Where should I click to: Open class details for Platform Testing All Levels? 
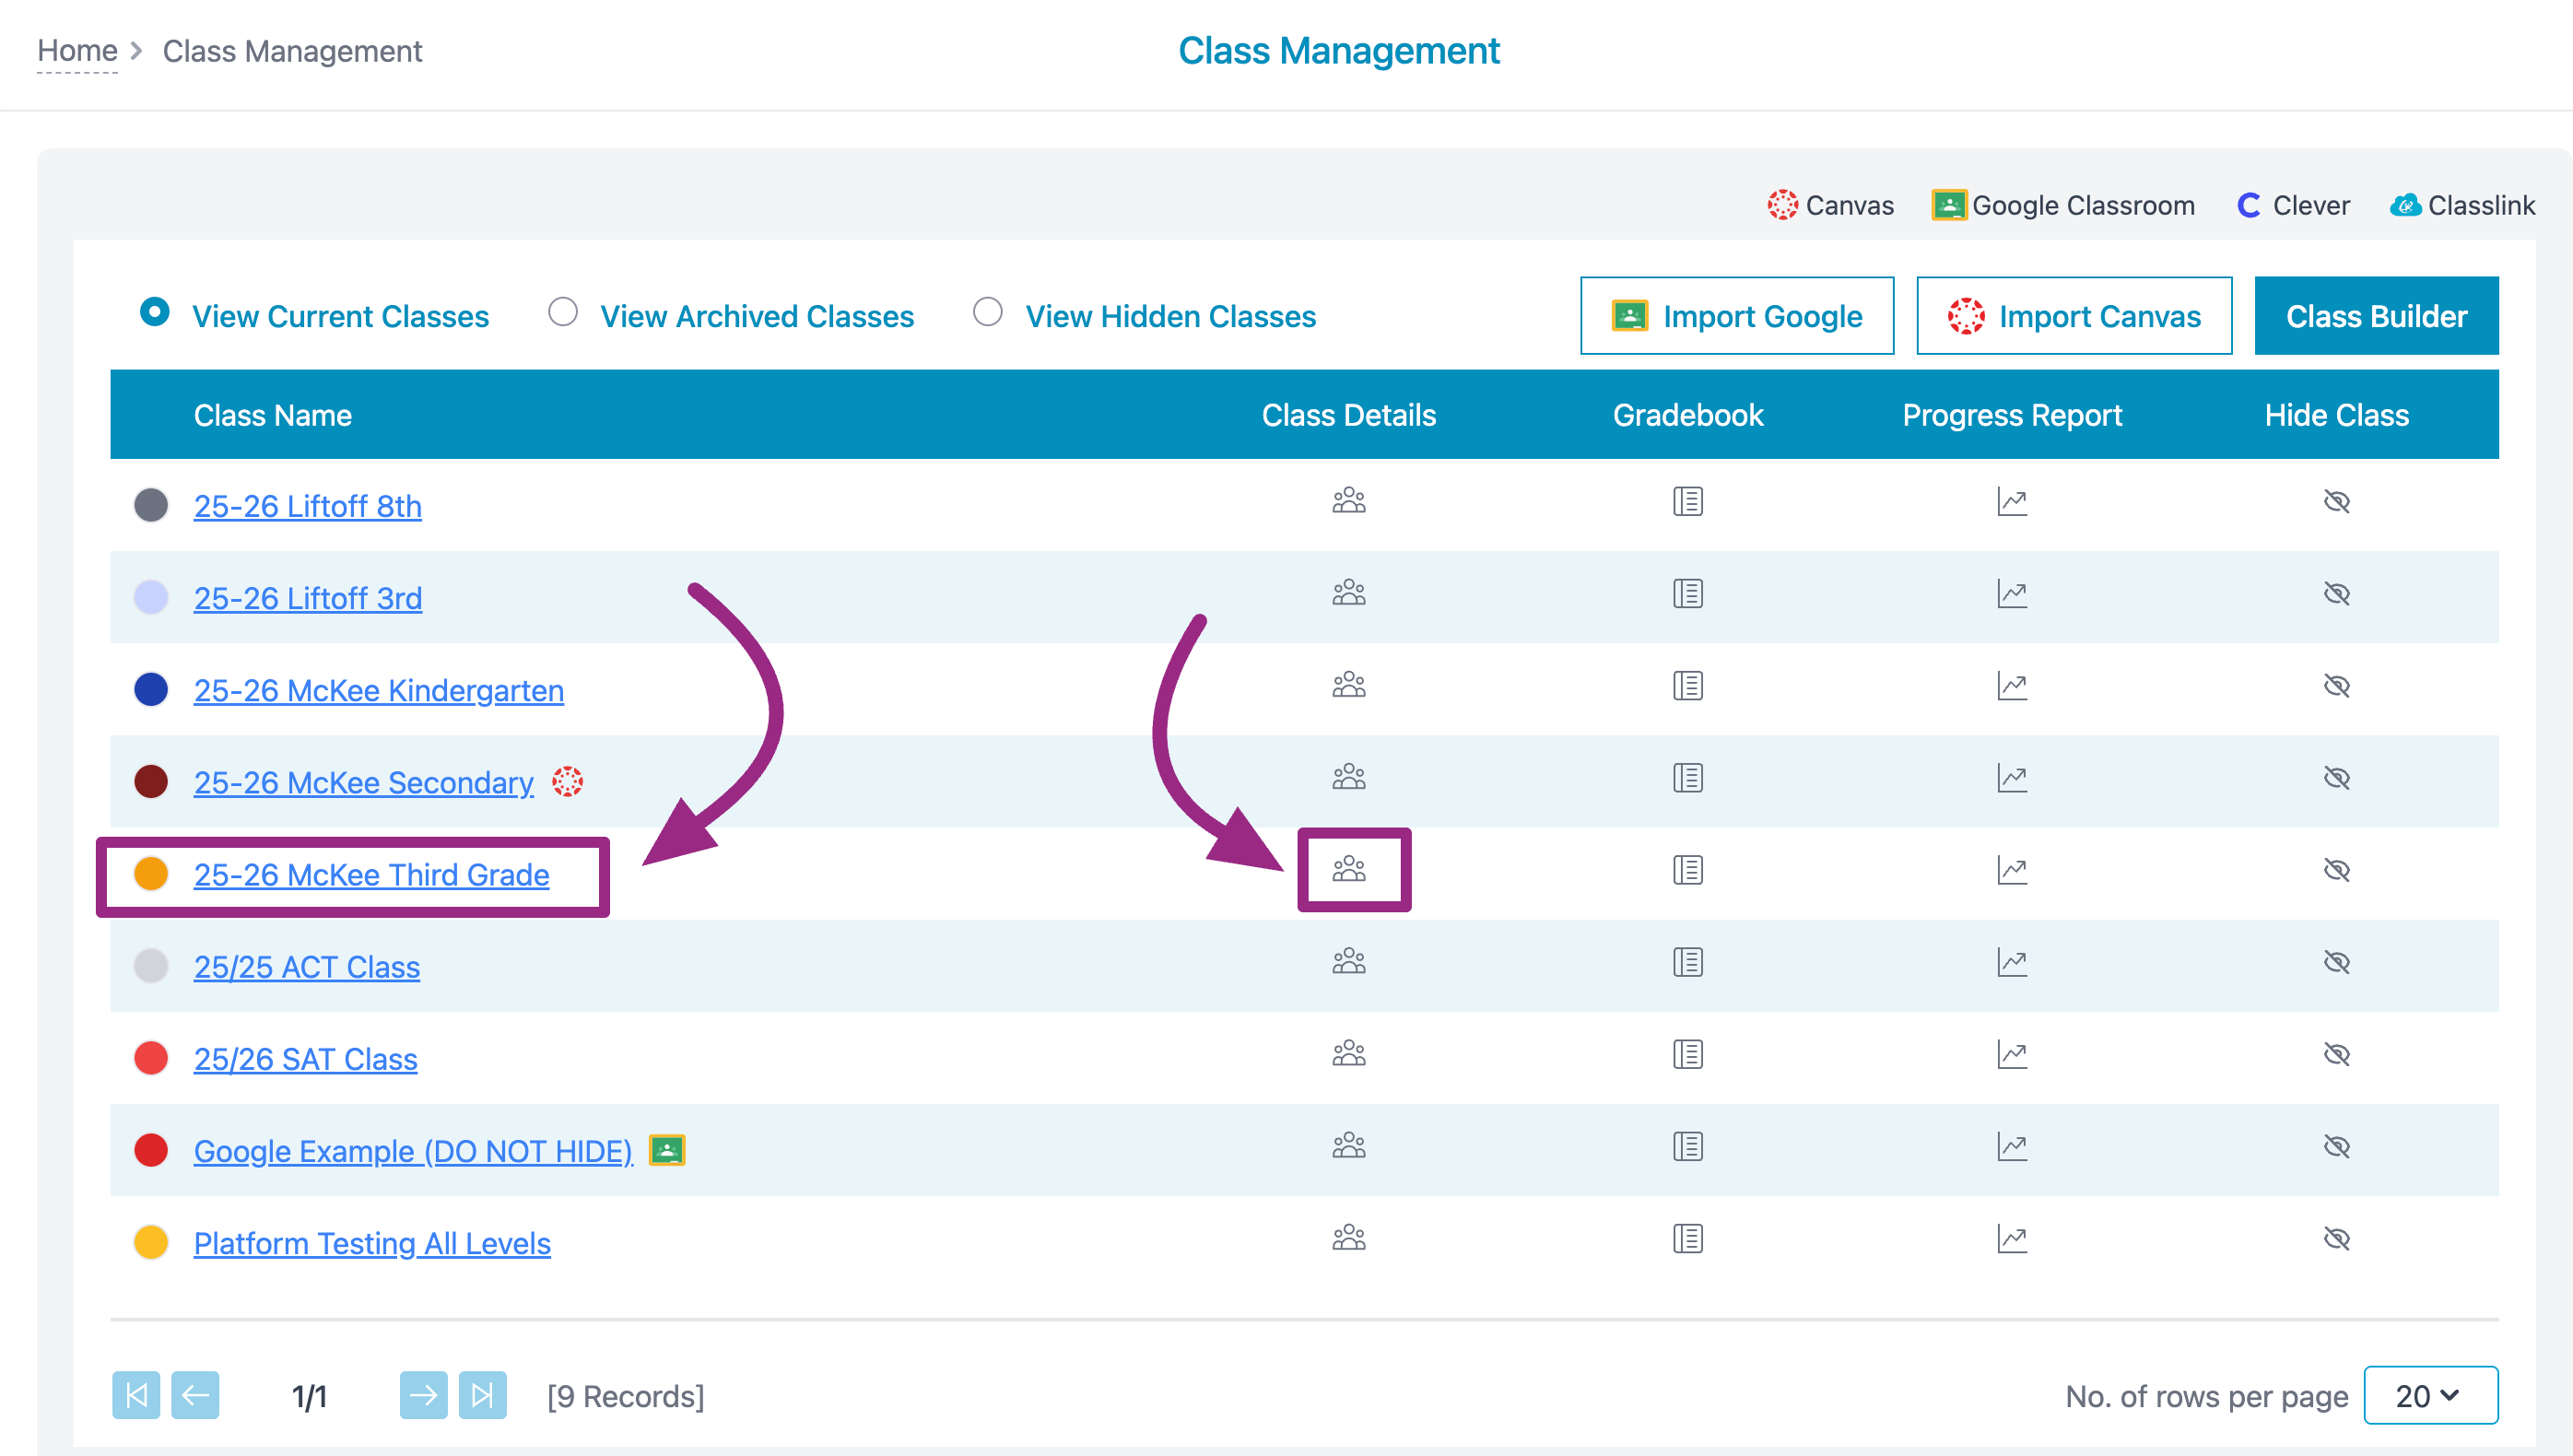coord(1348,1238)
